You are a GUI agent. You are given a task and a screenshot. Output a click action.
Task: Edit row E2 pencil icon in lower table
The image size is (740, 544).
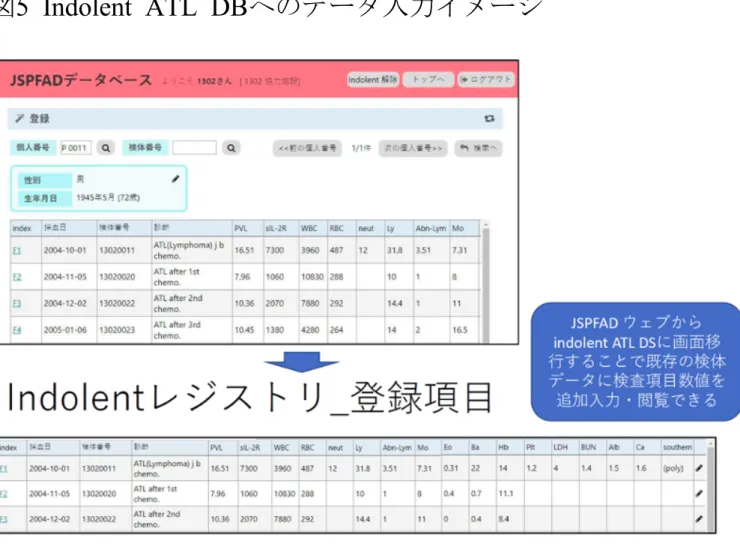[699, 494]
